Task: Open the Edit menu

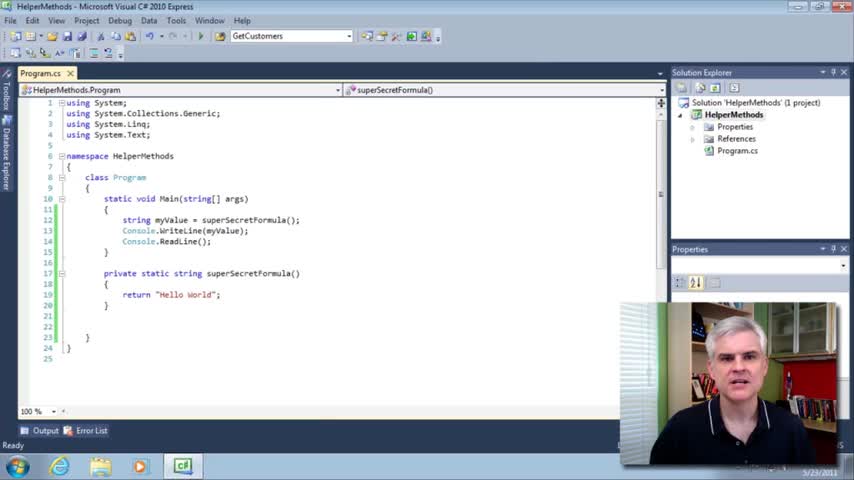Action: (x=32, y=21)
